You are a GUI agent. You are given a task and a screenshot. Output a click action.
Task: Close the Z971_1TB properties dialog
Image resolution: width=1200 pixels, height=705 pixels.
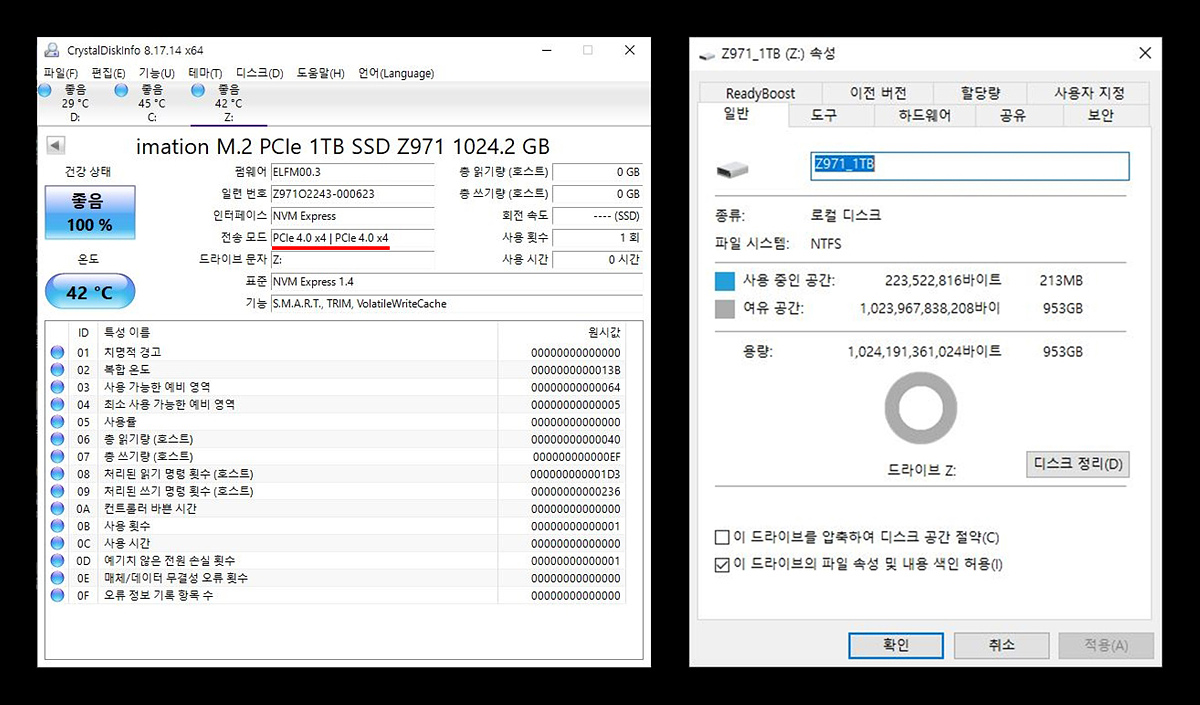point(1144,53)
